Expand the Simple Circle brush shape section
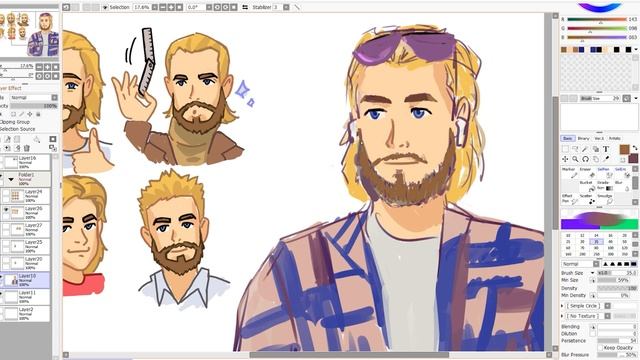Screen dimensions: 640x360 tap(562, 306)
